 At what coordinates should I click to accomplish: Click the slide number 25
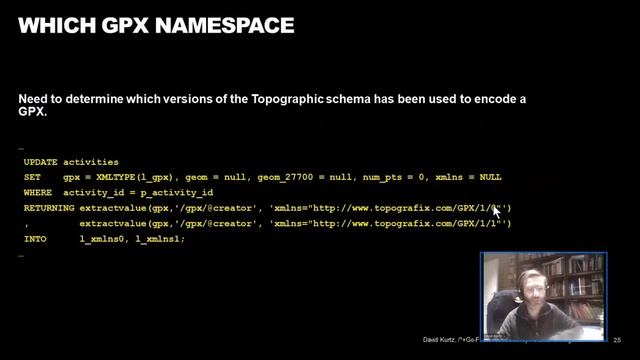pyautogui.click(x=617, y=340)
